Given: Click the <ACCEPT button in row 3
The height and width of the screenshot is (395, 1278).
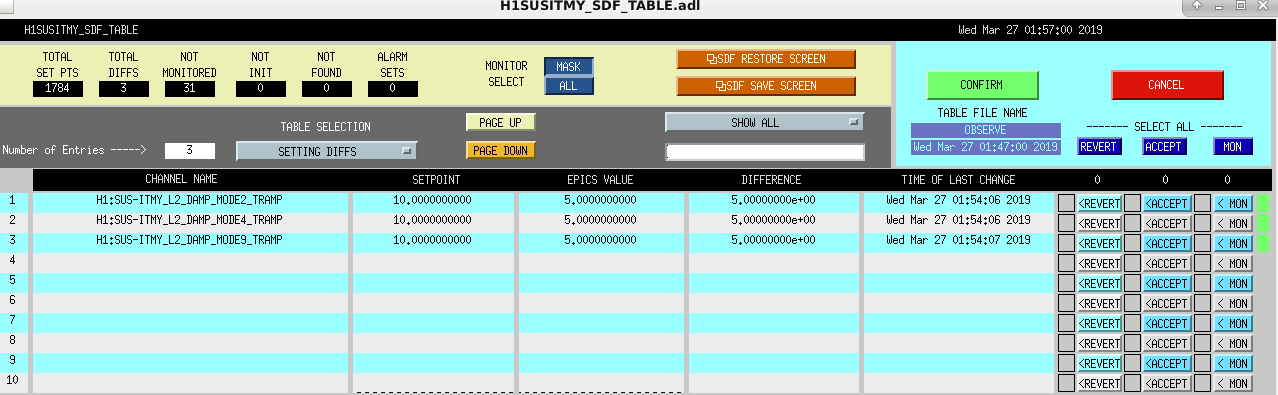Looking at the screenshot, I should (x=1167, y=243).
